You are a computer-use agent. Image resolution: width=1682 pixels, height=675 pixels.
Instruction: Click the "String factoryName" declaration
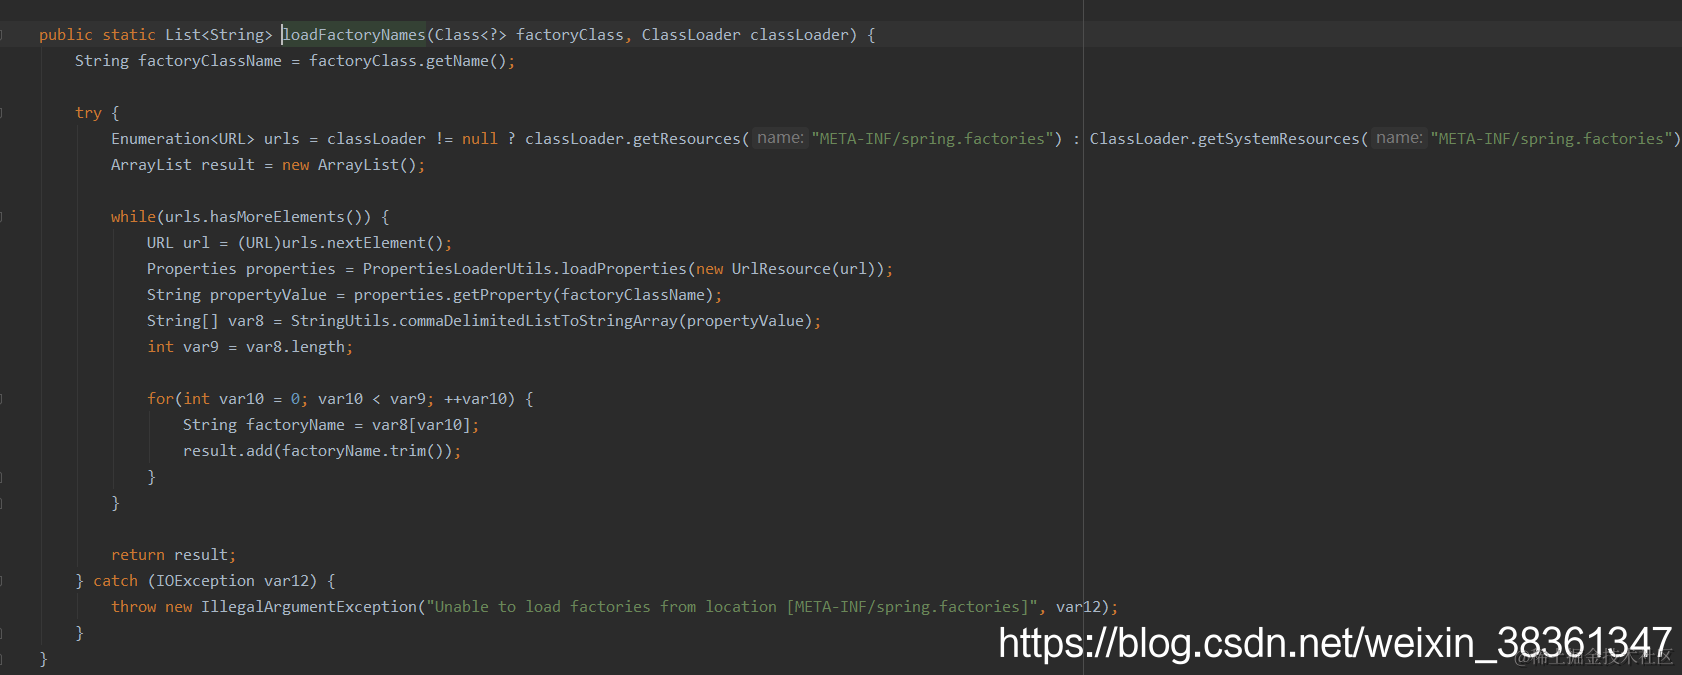(x=264, y=425)
